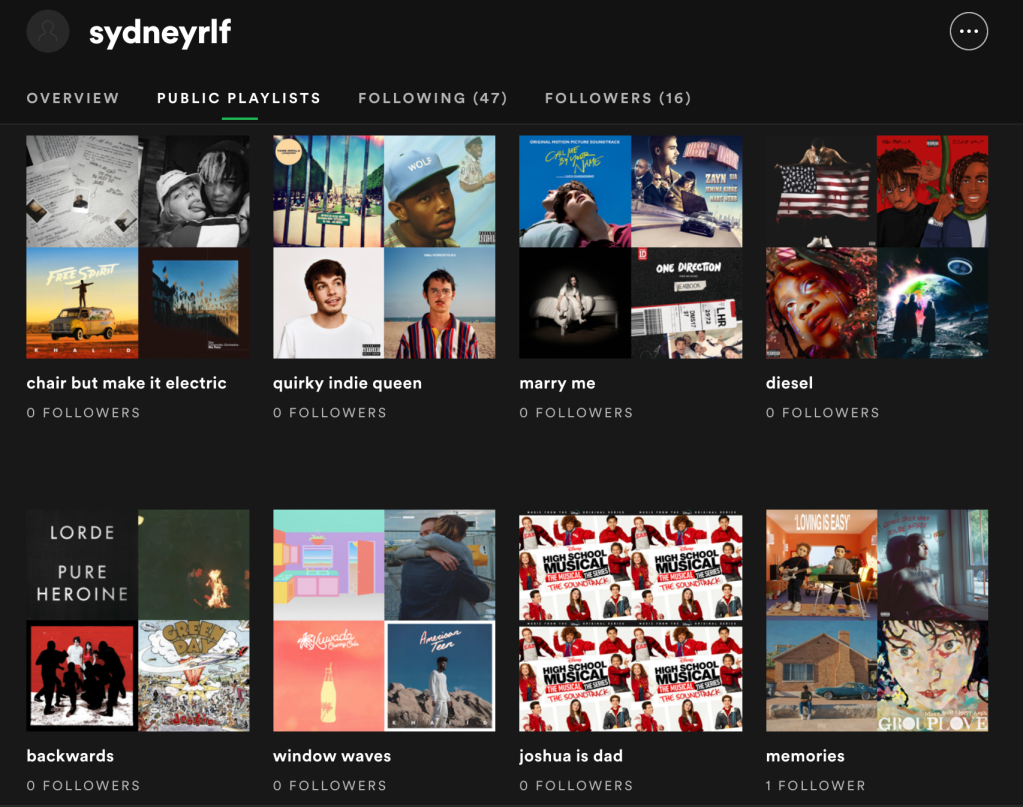Click the 'quirky indie queen' playlist artwork
Viewport: 1023px width, 807px height.
point(384,247)
